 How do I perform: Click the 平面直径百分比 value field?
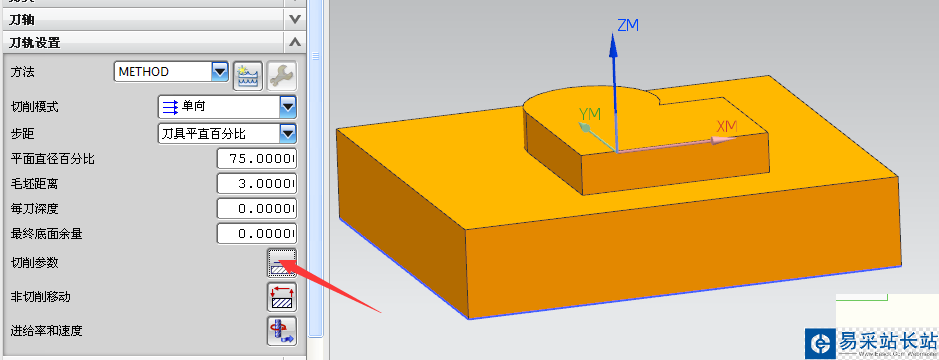click(257, 159)
